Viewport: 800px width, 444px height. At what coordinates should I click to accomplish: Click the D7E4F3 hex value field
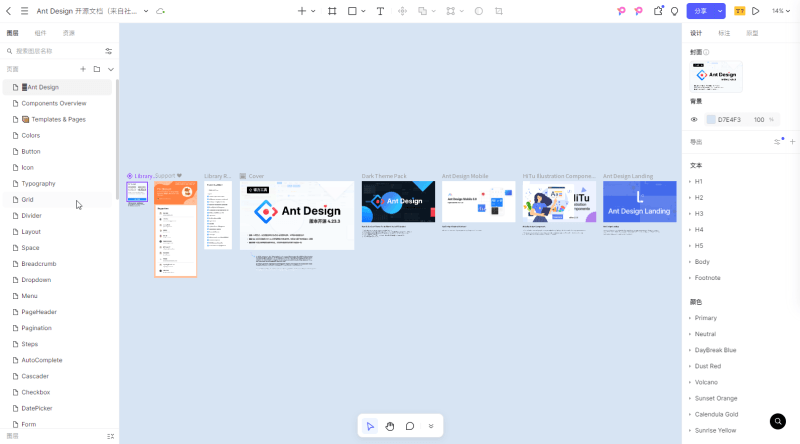coord(729,119)
